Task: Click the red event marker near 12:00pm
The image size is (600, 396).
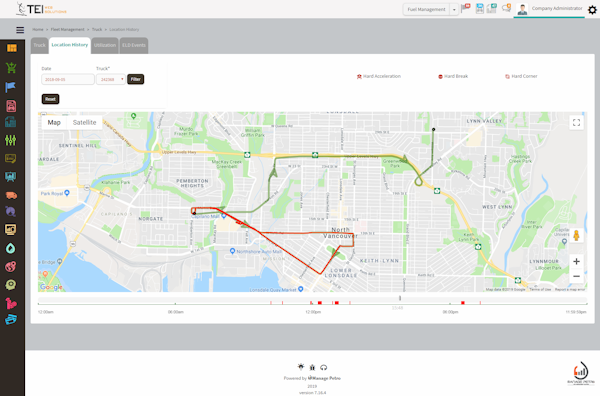Action: click(320, 303)
